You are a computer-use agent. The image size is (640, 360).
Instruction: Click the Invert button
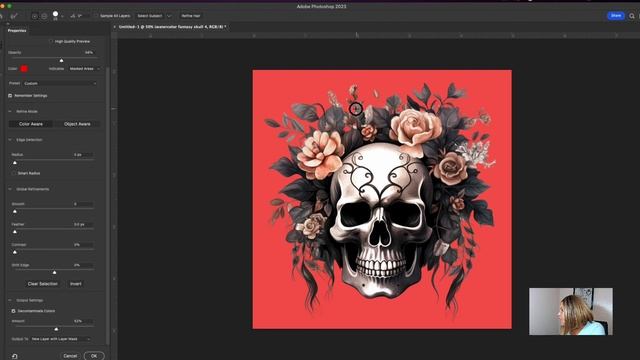tap(76, 284)
